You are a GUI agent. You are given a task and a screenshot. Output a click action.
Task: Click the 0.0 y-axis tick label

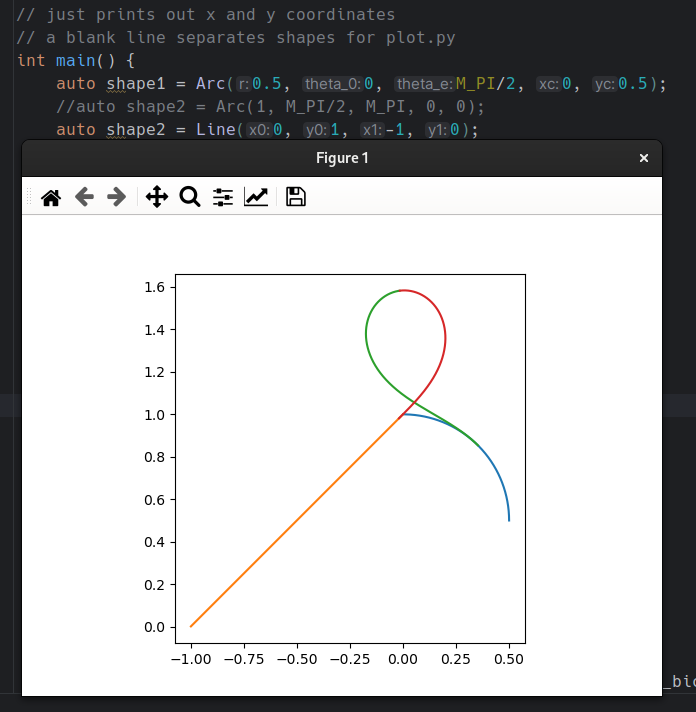pos(154,627)
